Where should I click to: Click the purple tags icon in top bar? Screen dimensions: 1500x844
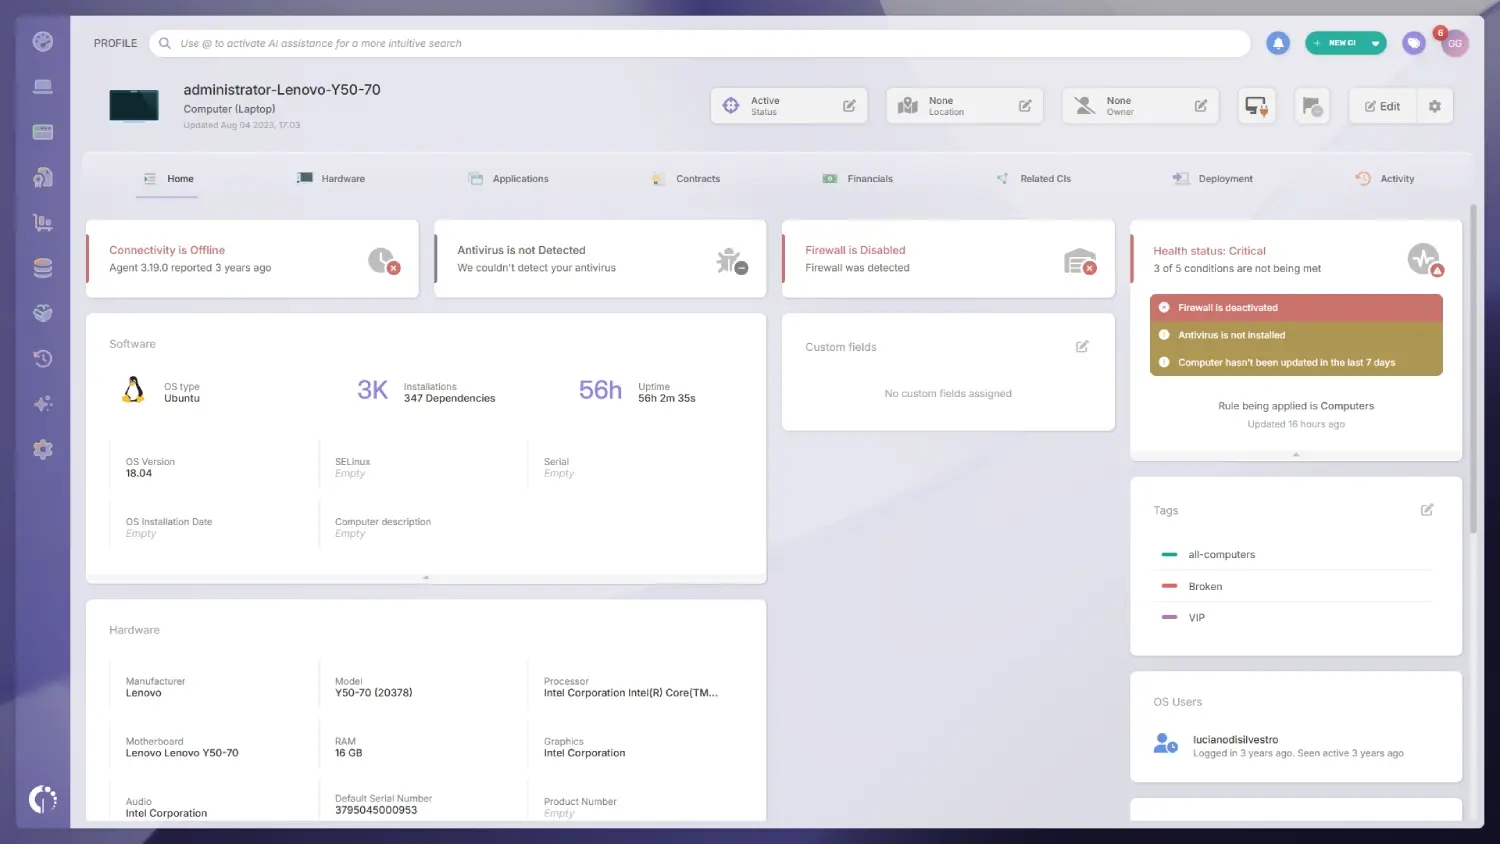(1413, 43)
